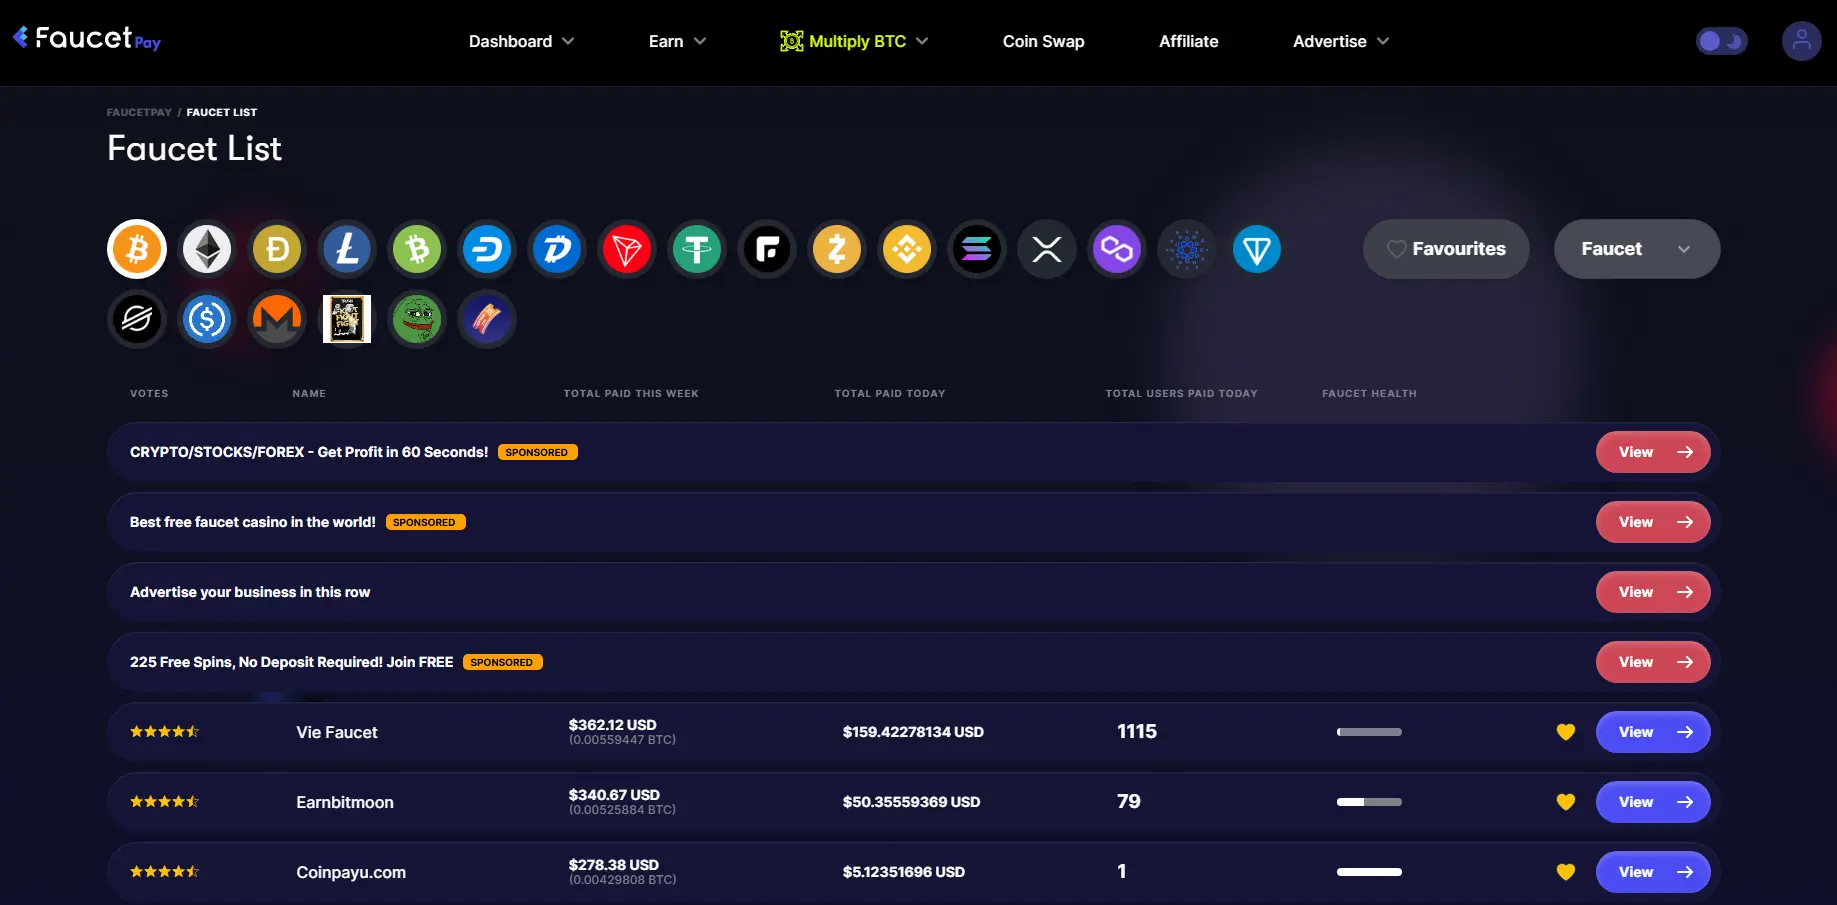Open Earnbitmoon with its View button
Image resolution: width=1837 pixels, height=905 pixels.
pyautogui.click(x=1653, y=802)
